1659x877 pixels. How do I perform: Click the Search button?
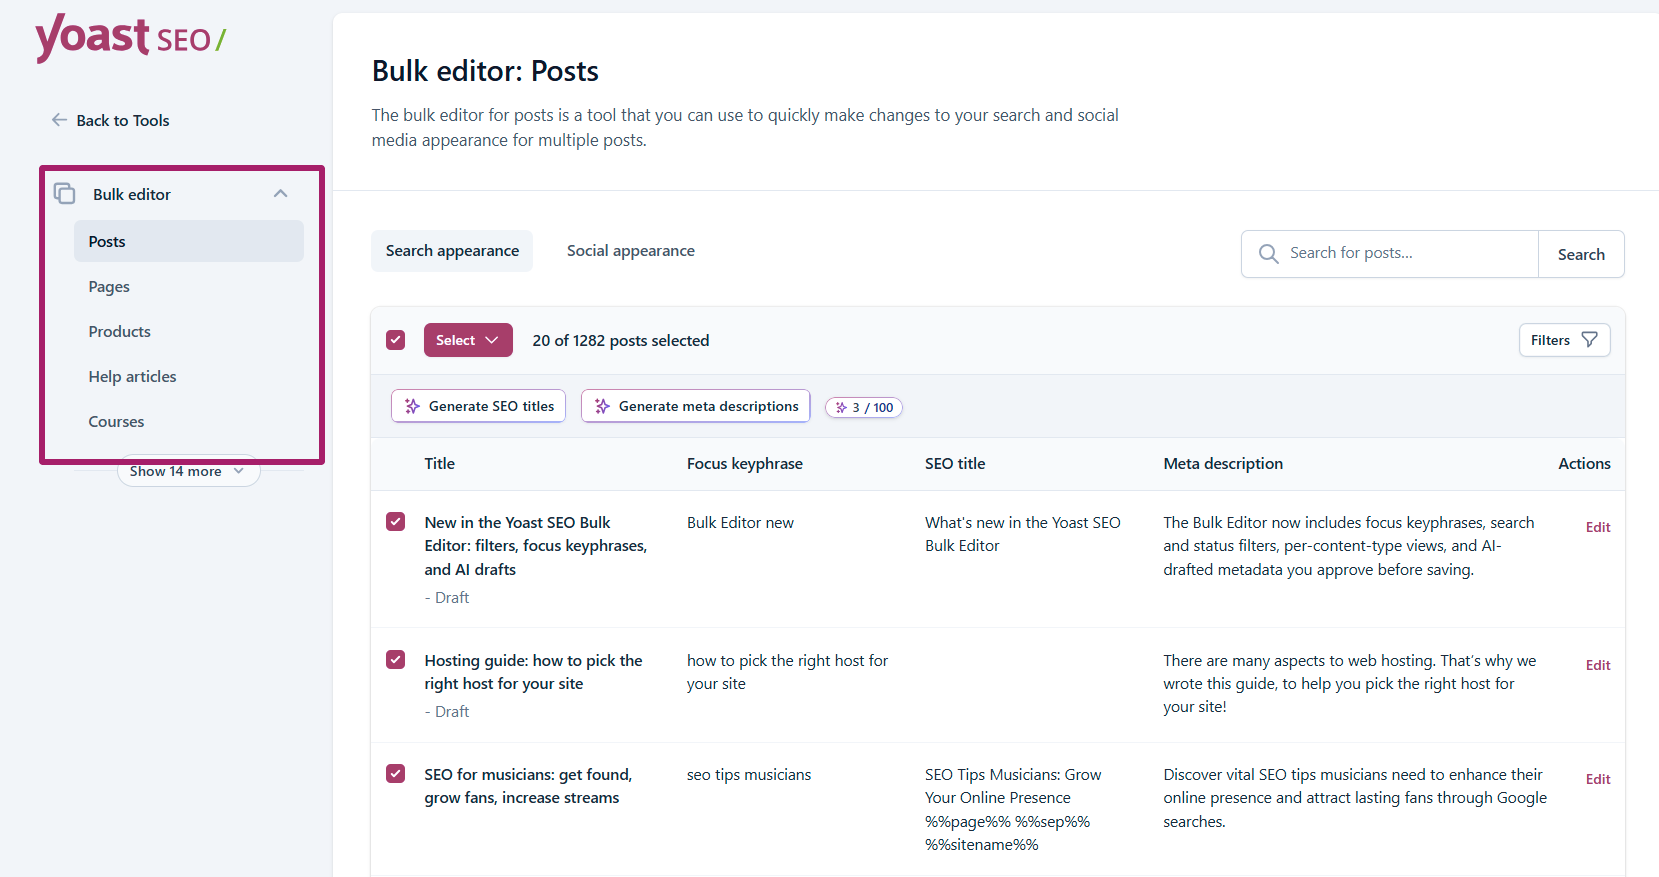pos(1581,254)
